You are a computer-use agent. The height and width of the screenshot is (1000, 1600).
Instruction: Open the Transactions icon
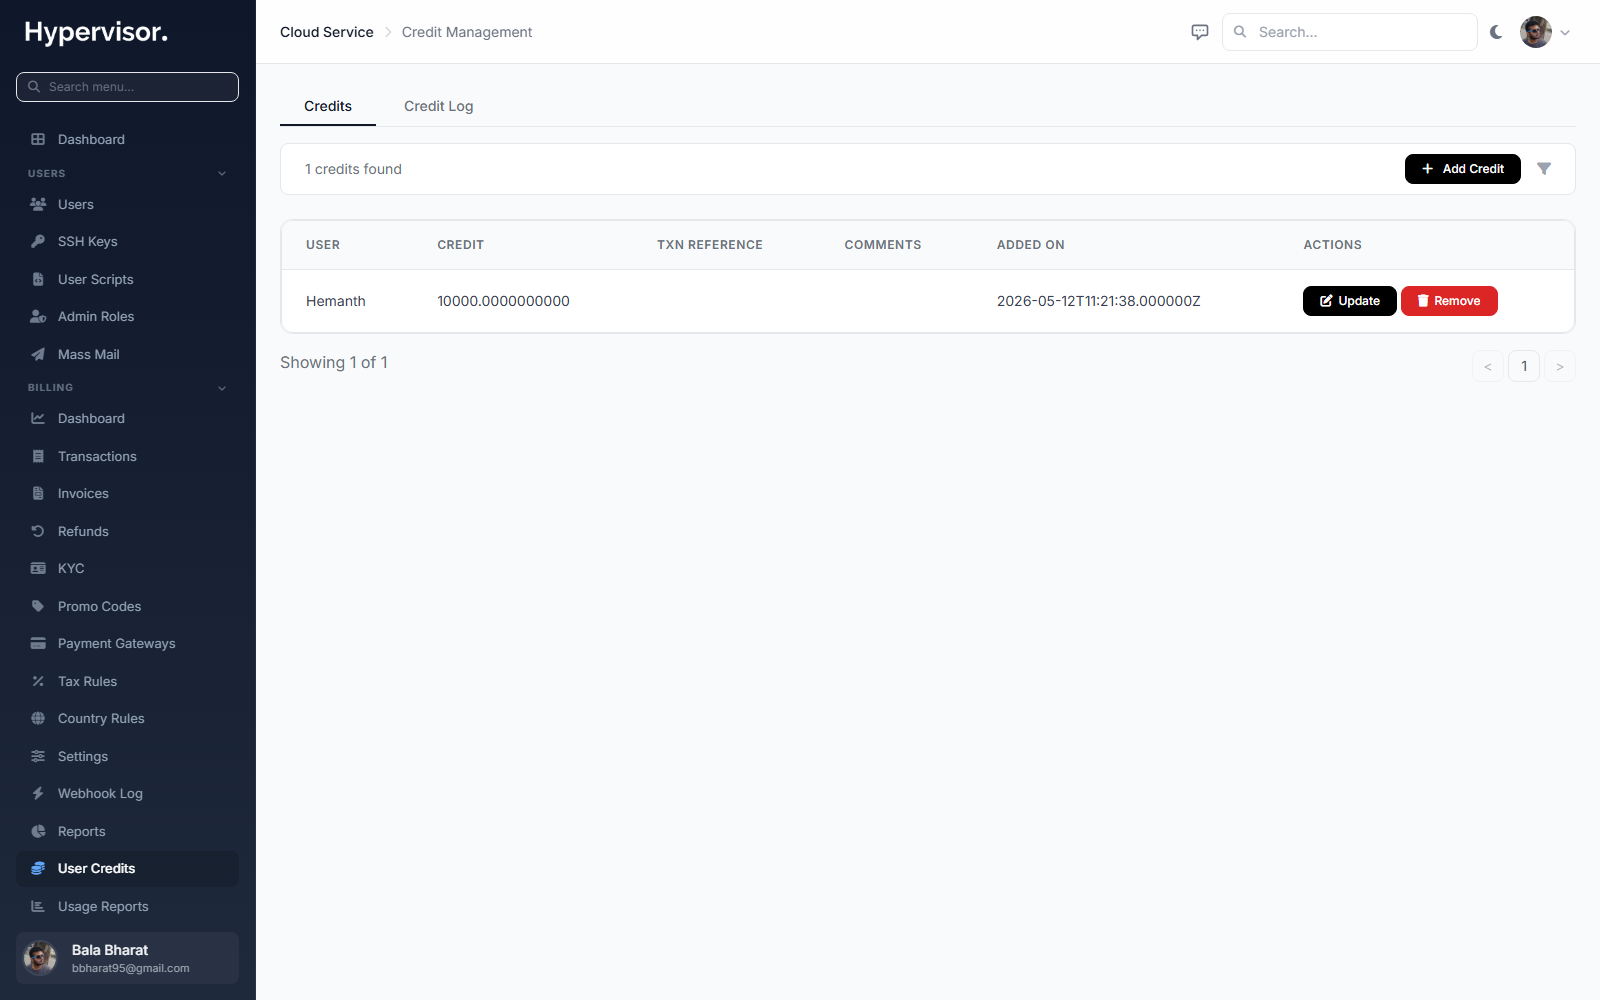point(38,456)
